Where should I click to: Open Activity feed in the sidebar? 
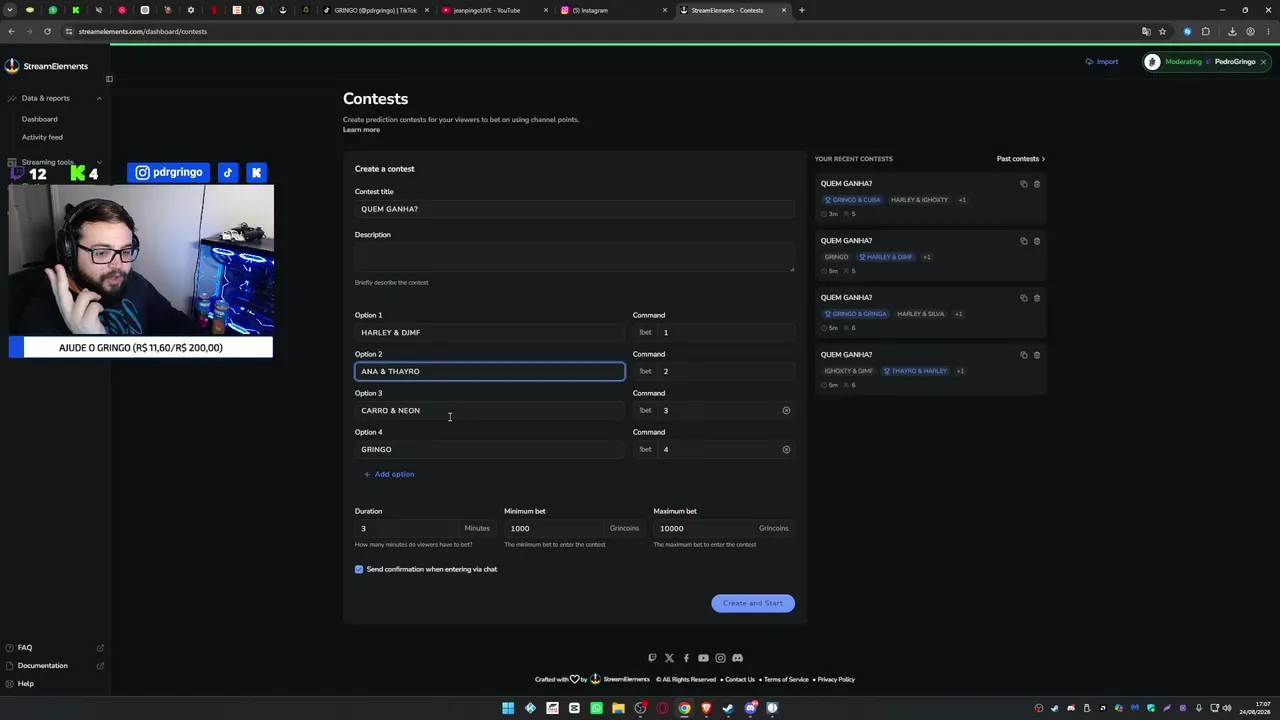(42, 137)
